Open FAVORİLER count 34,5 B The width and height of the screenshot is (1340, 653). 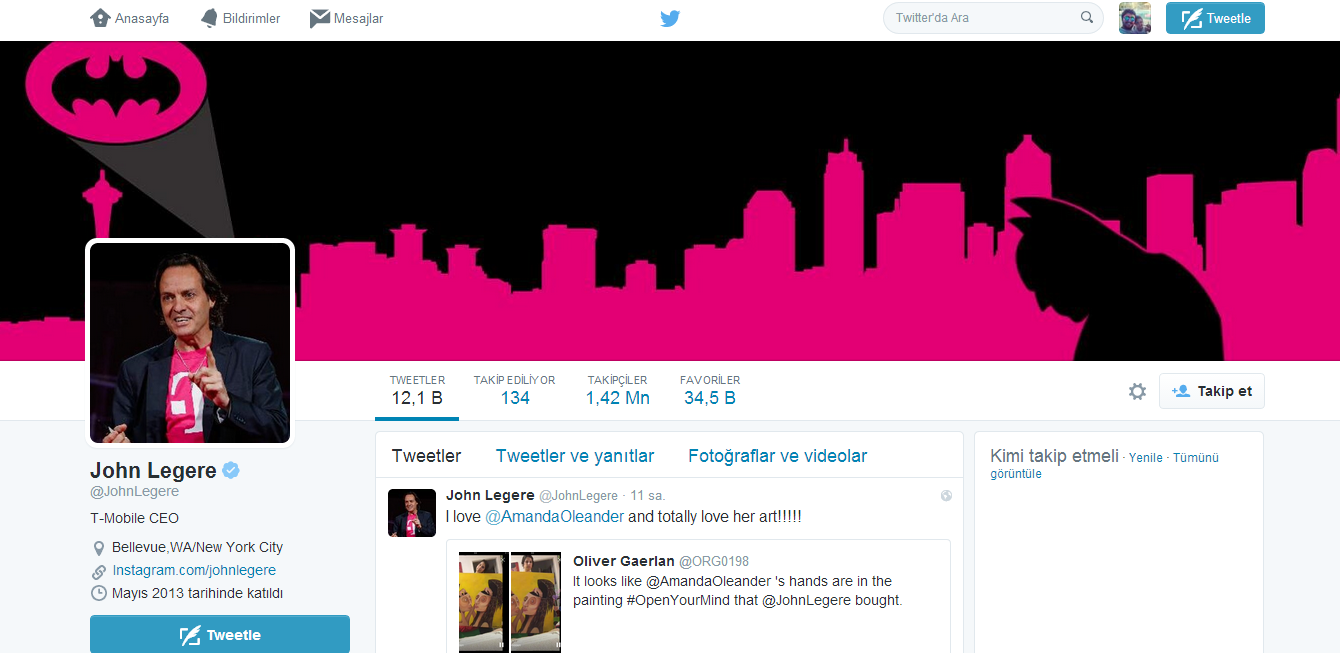point(710,391)
